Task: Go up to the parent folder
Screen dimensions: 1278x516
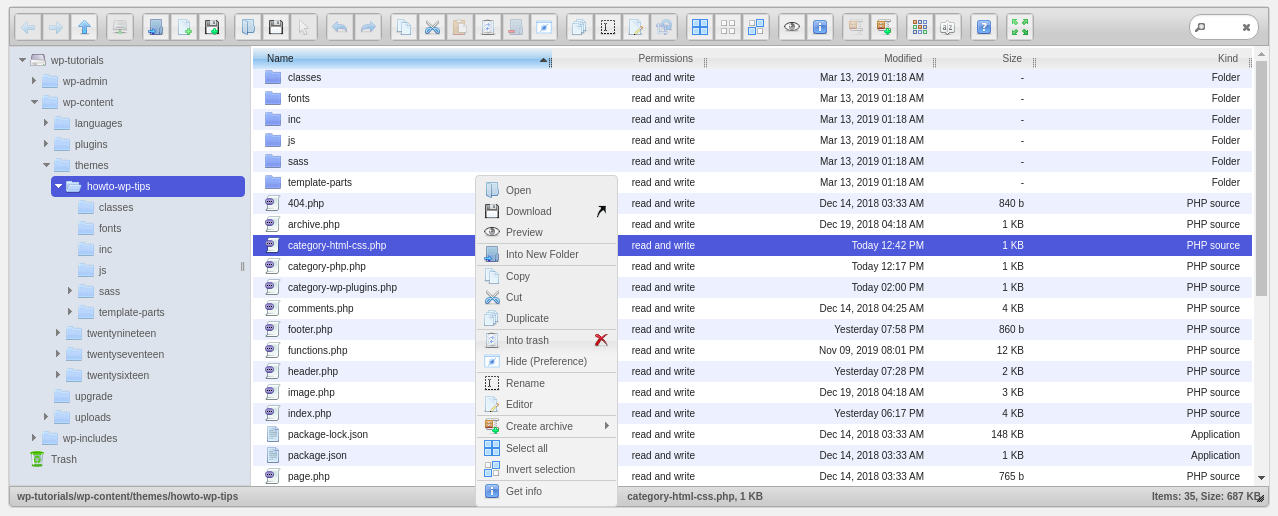Action: coord(84,27)
